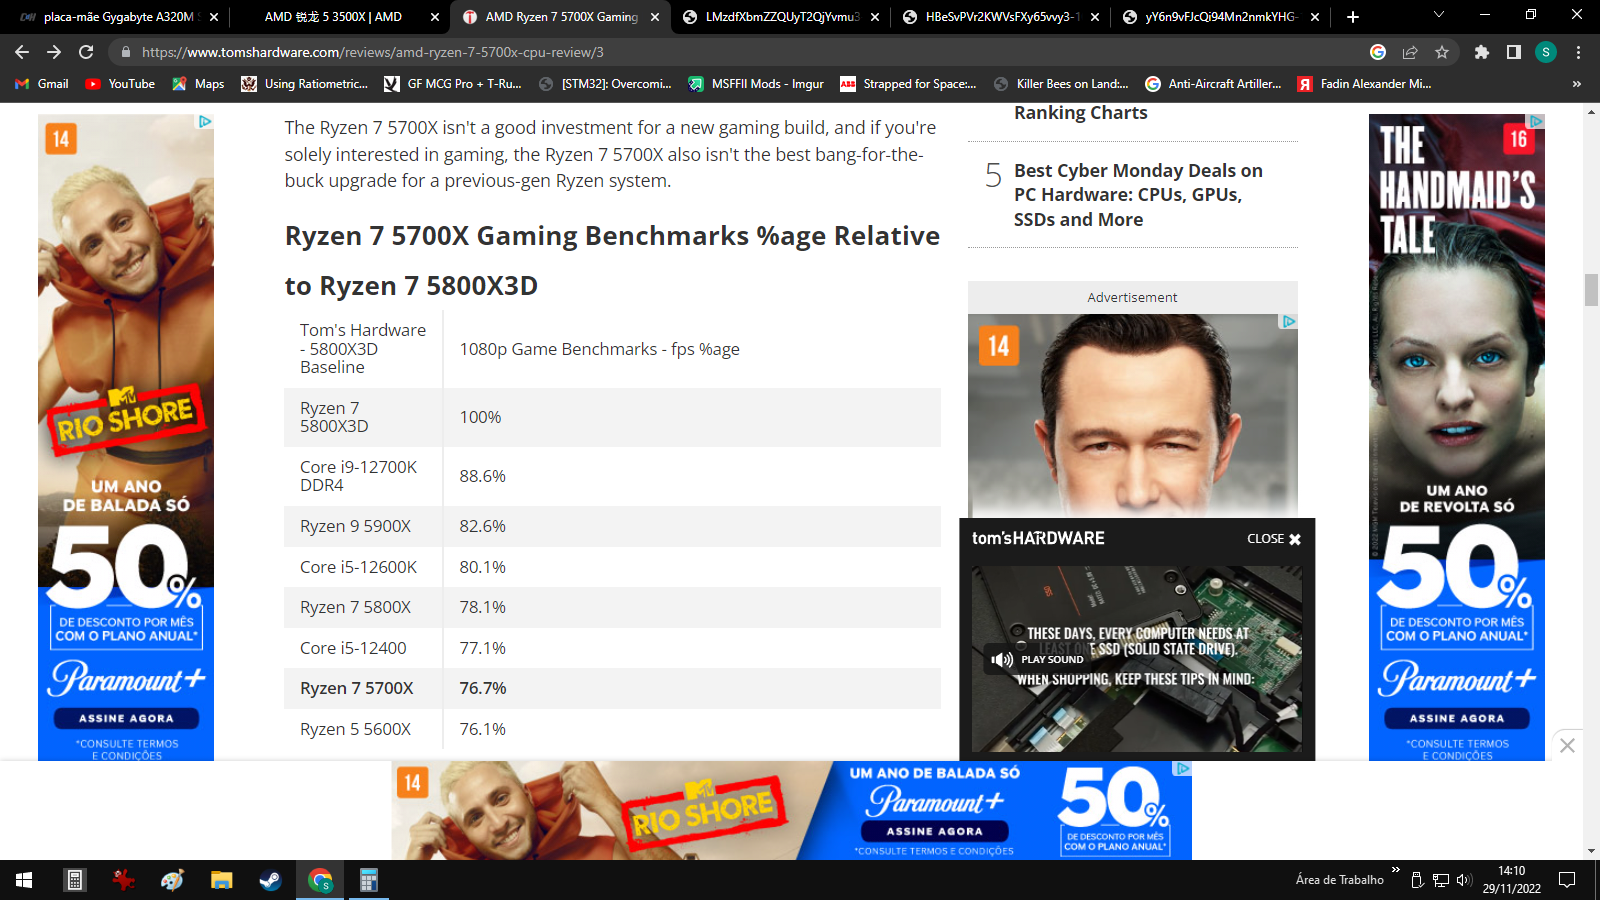Open the Strapped for Space bookmark

click(908, 84)
